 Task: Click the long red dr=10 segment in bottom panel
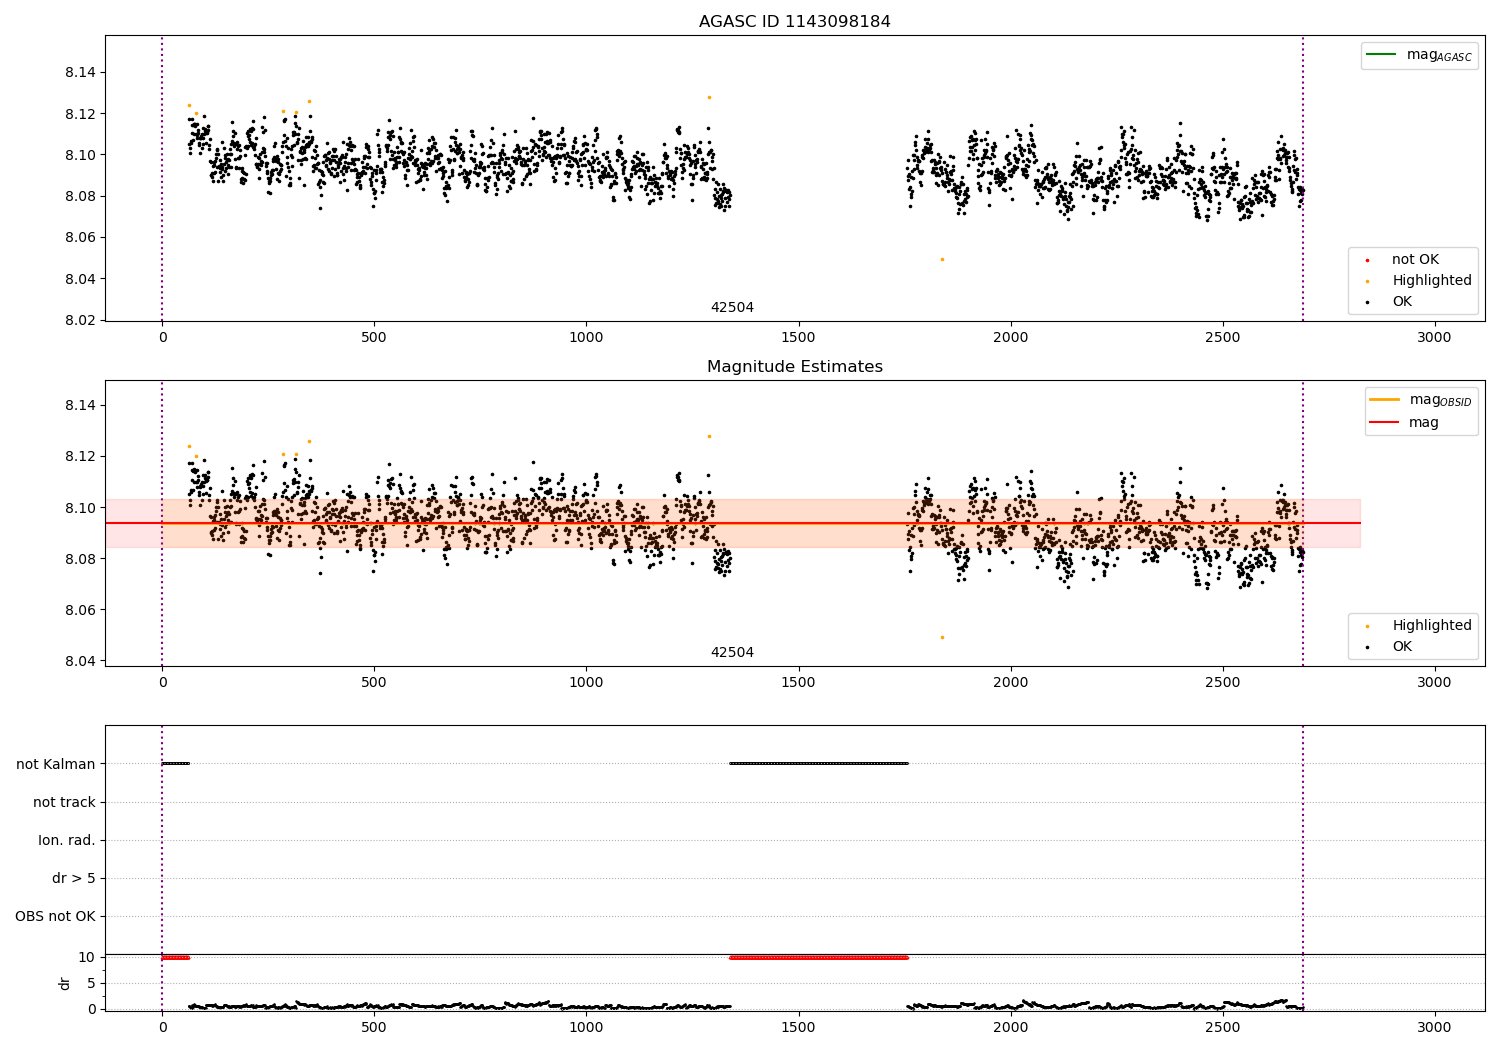(x=819, y=957)
